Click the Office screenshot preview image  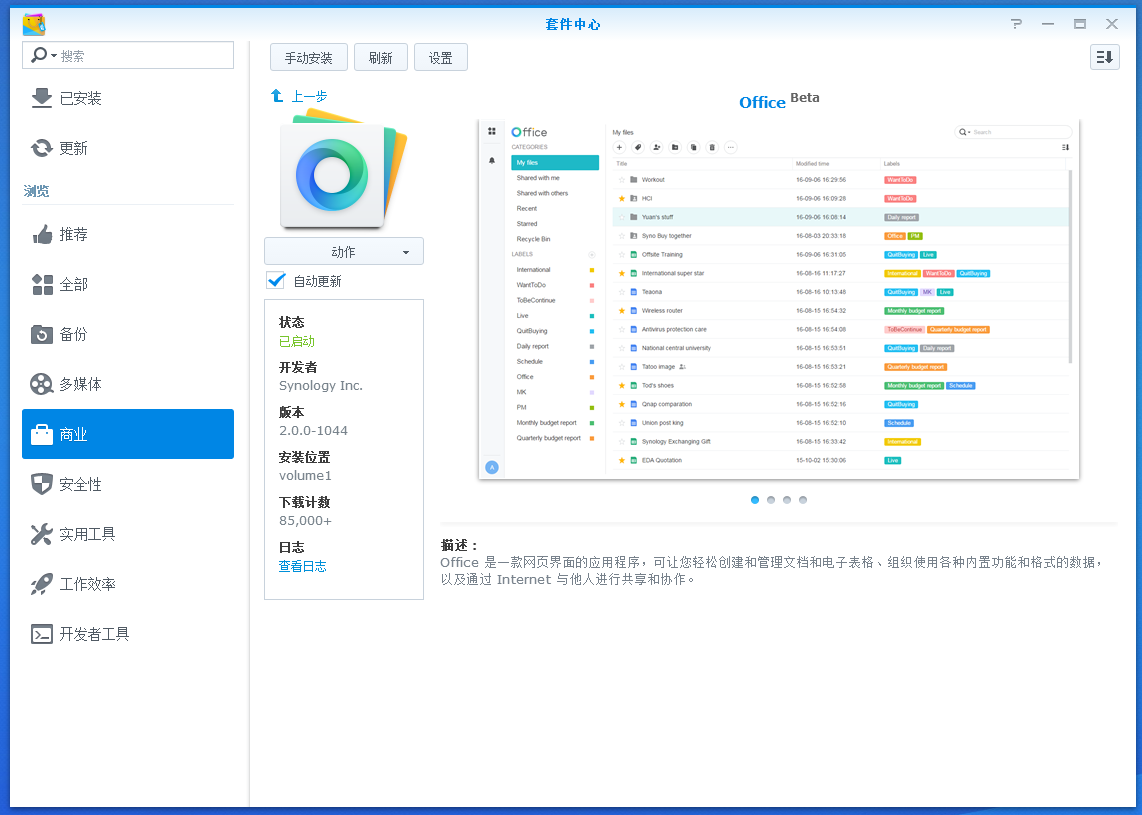point(779,299)
